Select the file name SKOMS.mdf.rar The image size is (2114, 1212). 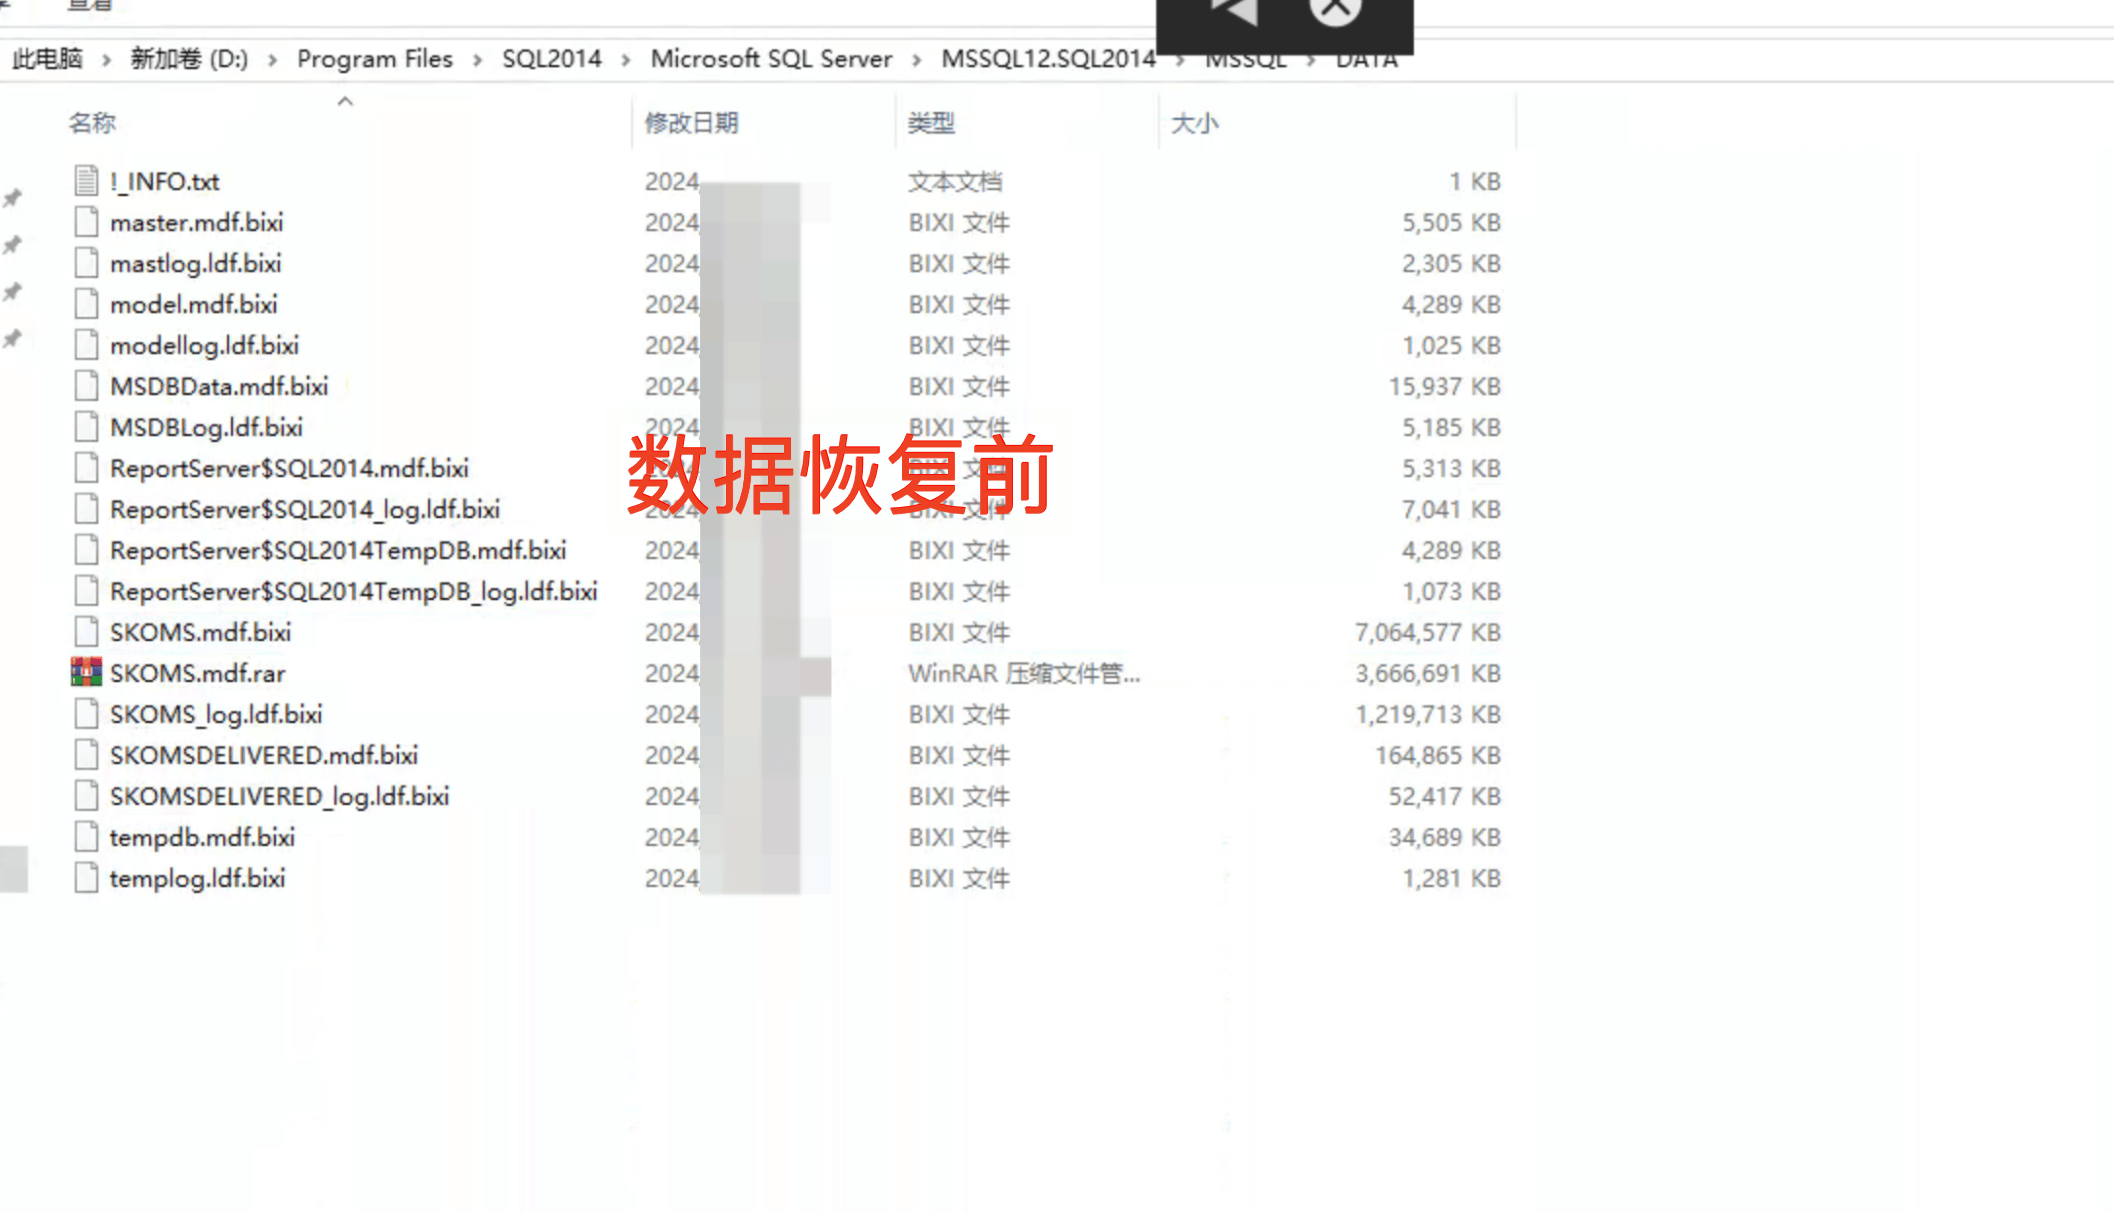[x=198, y=673]
